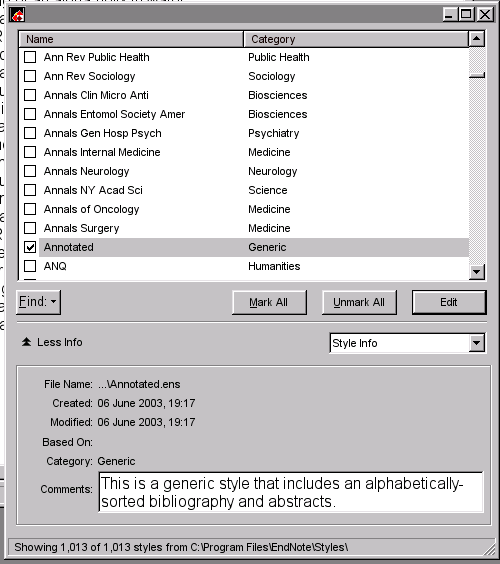Select the Annals Neurology style name
500x564 pixels.
coord(86,171)
